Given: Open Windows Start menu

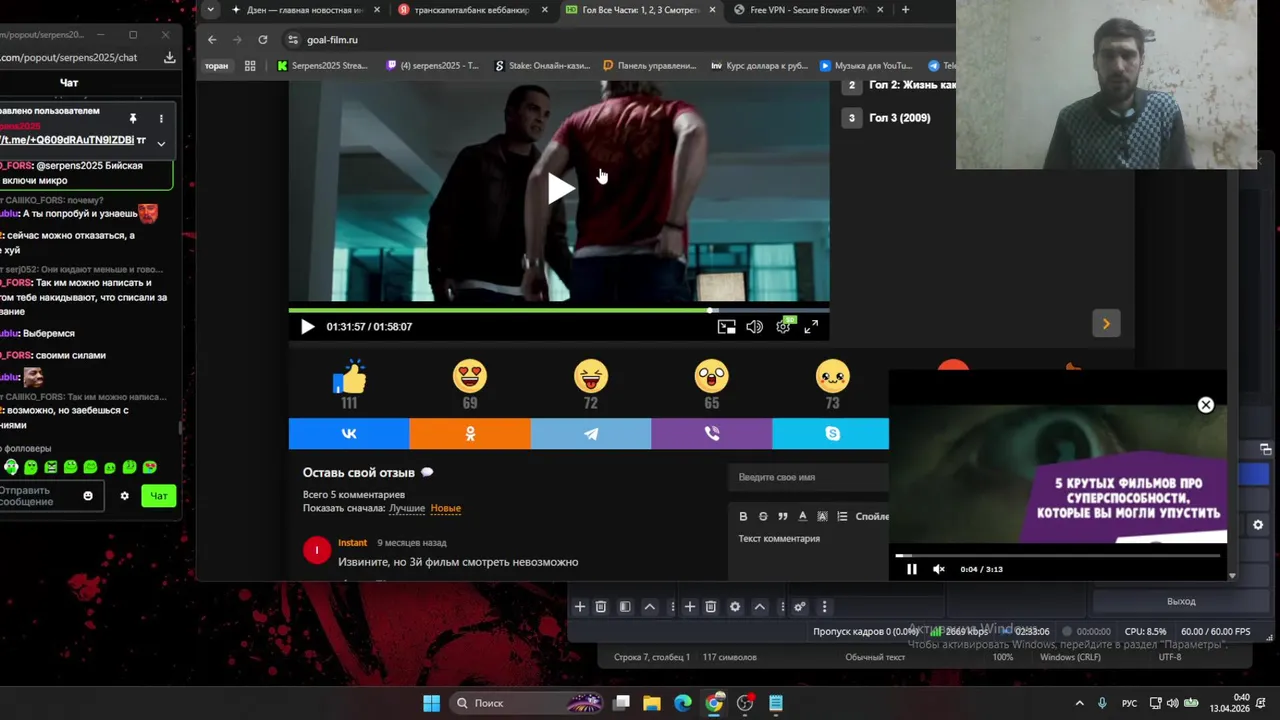Looking at the screenshot, I should point(431,703).
